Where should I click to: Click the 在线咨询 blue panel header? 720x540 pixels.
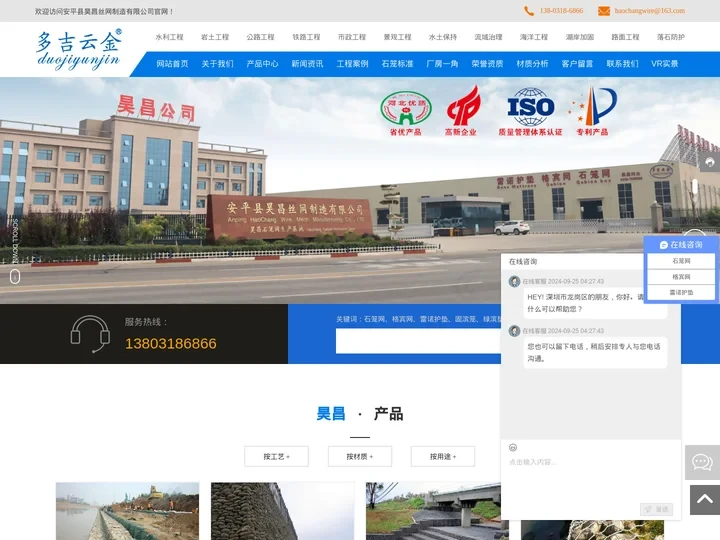681,245
